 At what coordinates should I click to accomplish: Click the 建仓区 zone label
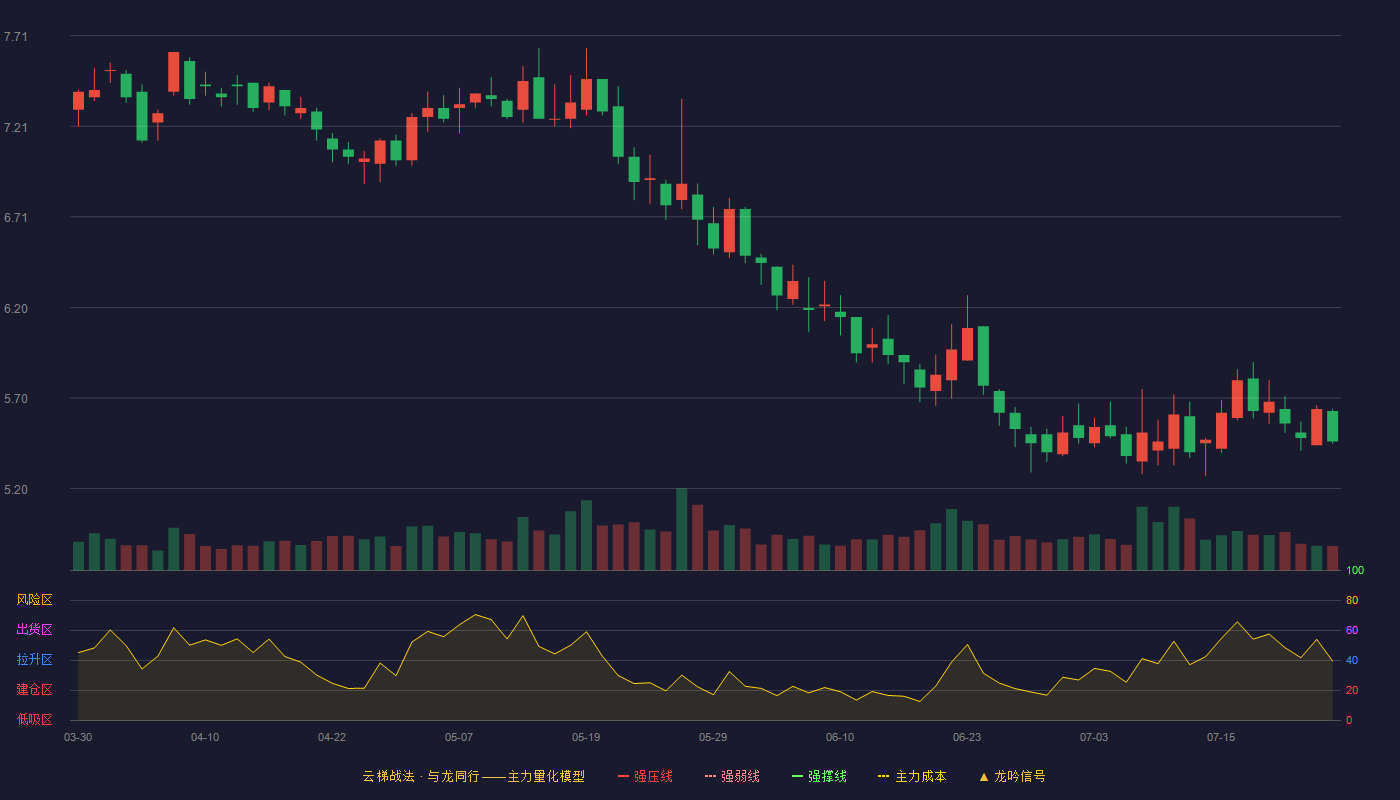pos(34,690)
